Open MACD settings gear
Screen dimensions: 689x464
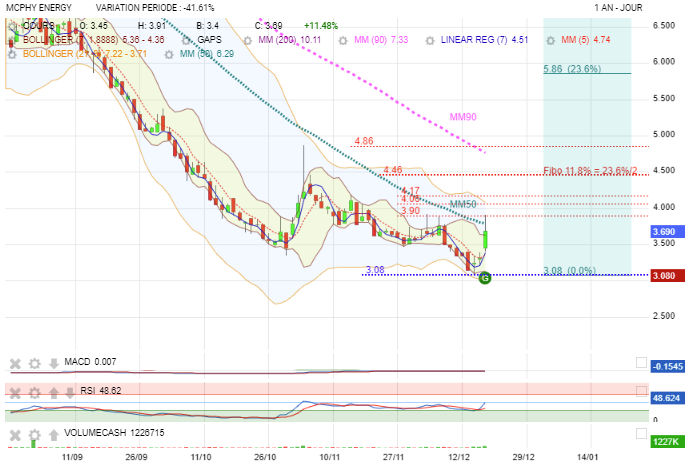coord(34,363)
